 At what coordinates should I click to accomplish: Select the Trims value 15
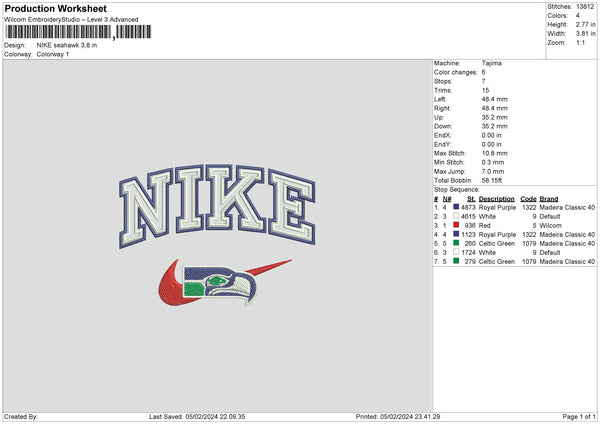click(485, 90)
